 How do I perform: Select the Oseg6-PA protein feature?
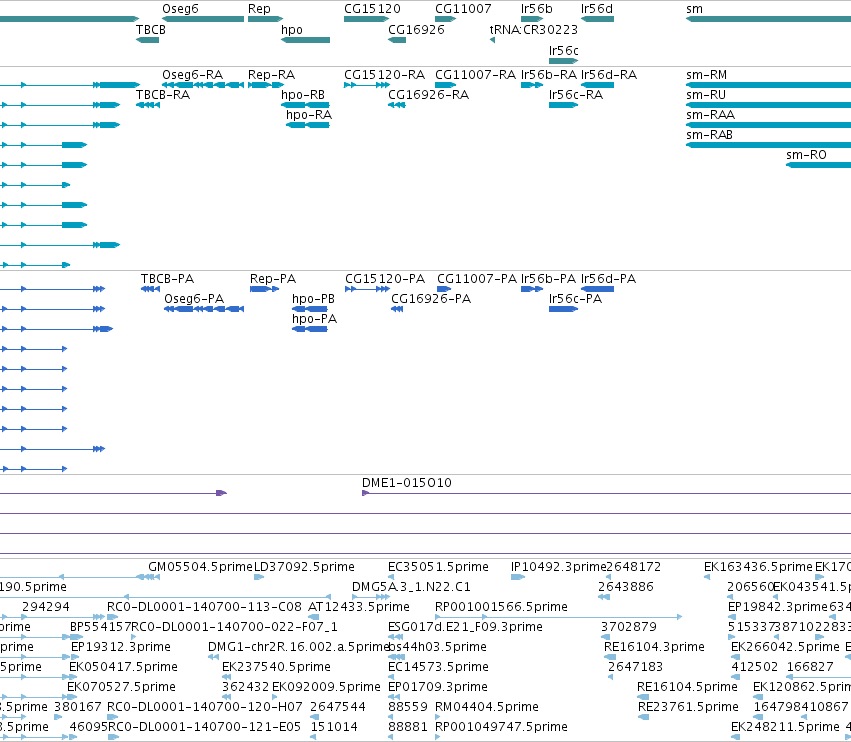204,309
